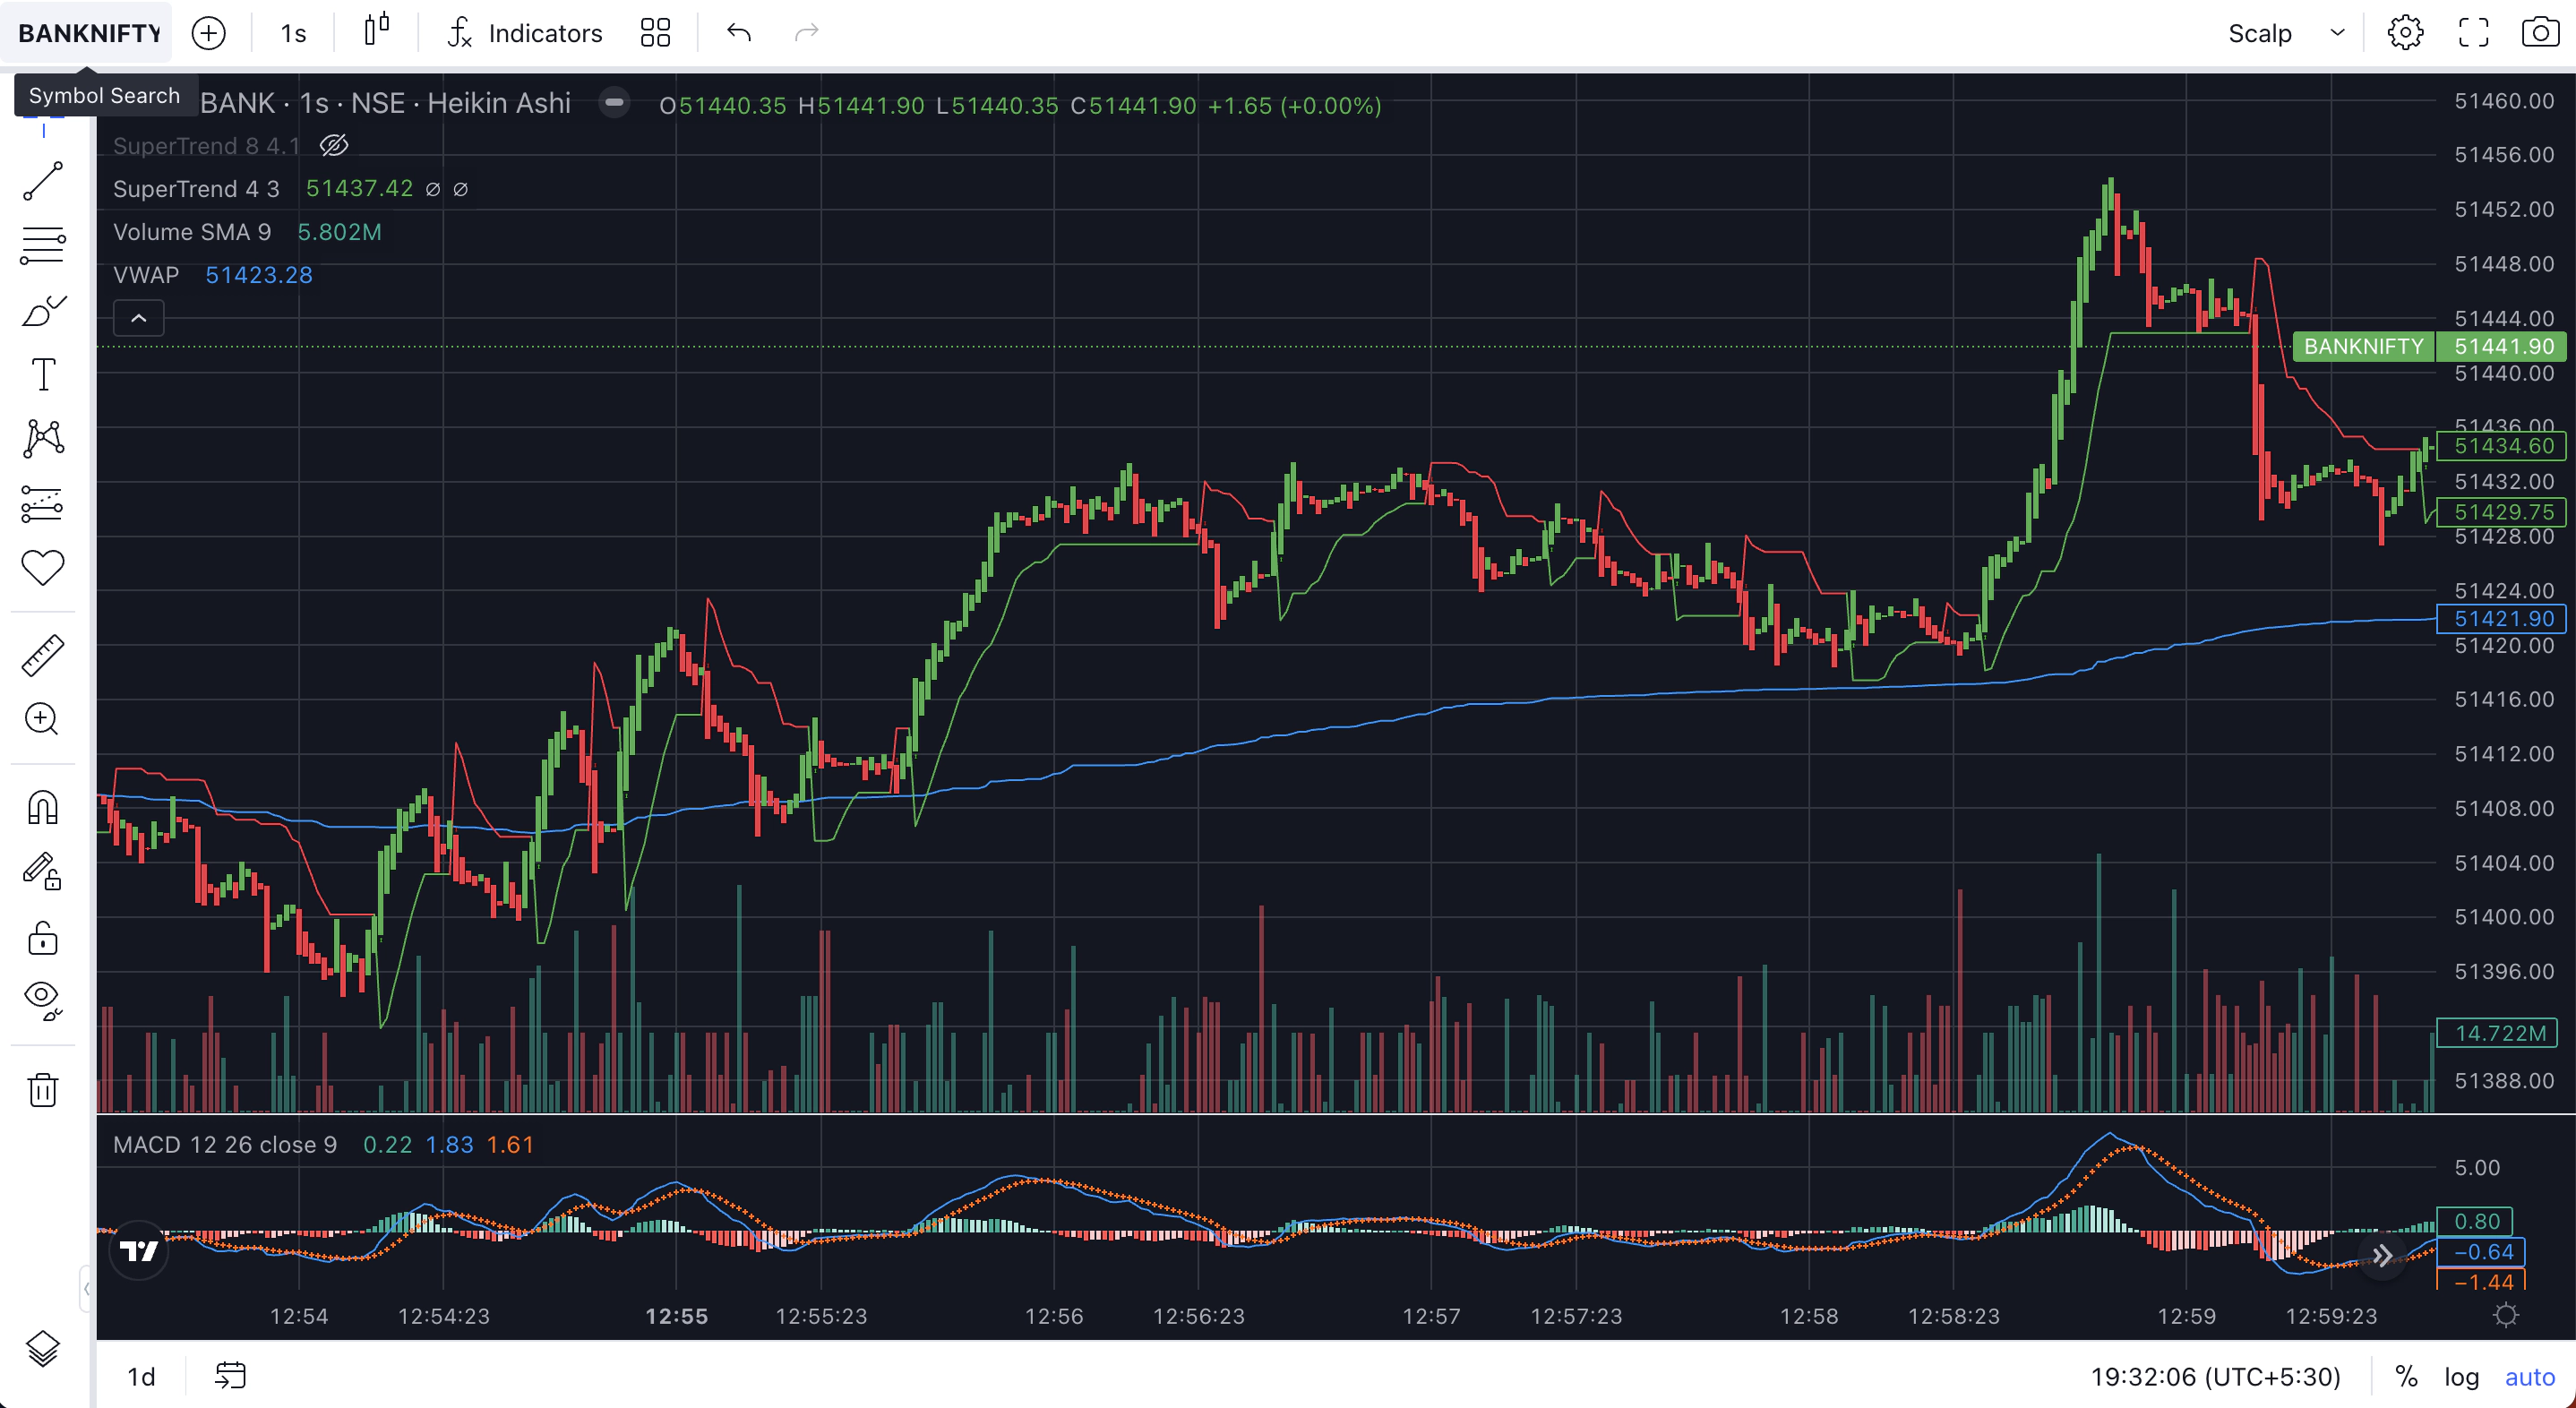Open chart settings gear icon
The height and width of the screenshot is (1408, 2576).
2405,33
